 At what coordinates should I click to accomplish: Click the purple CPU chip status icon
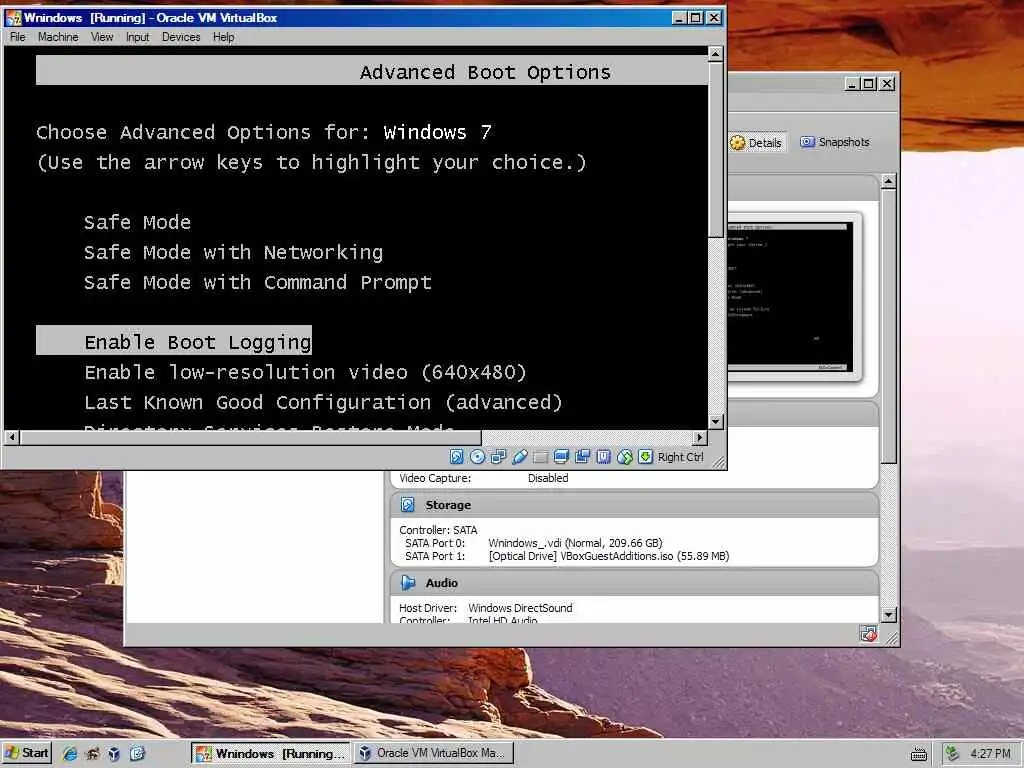click(x=603, y=457)
